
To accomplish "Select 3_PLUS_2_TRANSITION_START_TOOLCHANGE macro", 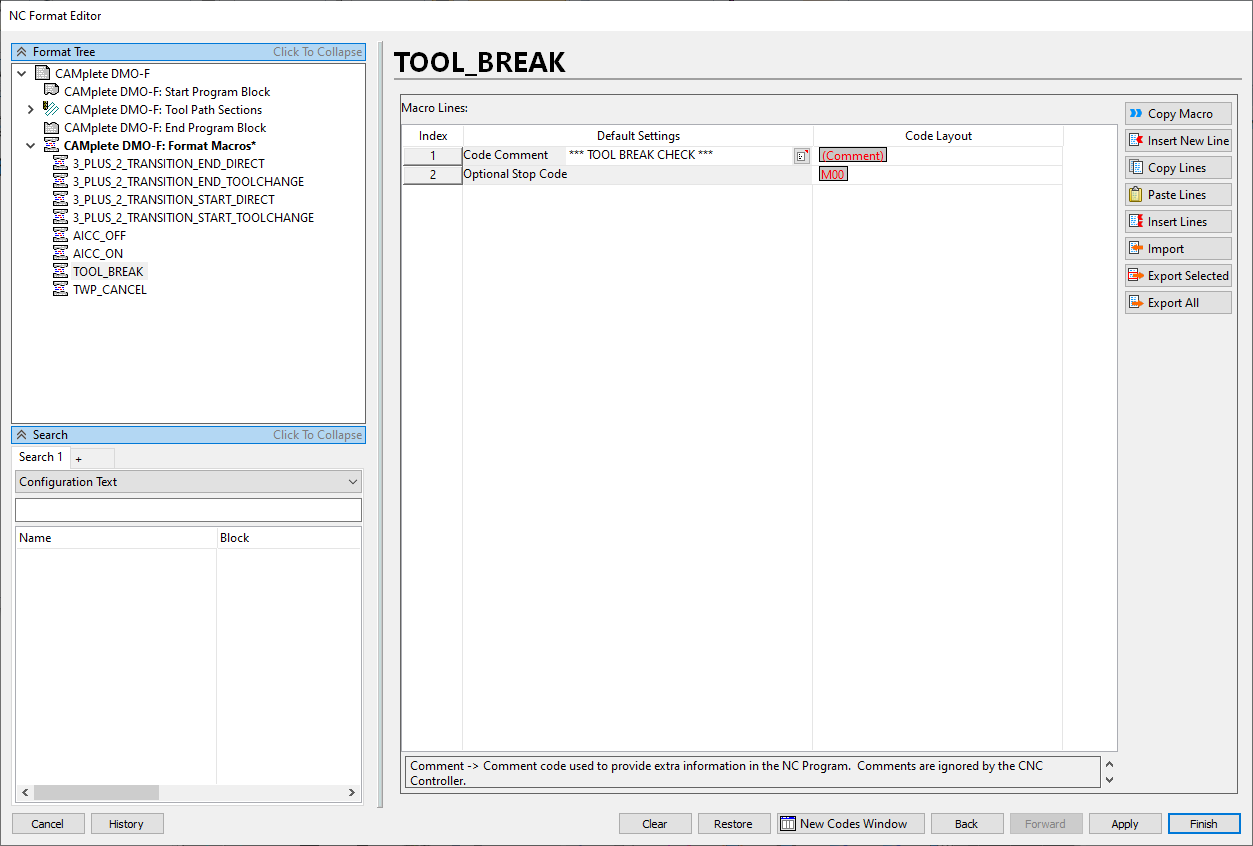I will click(x=193, y=218).
